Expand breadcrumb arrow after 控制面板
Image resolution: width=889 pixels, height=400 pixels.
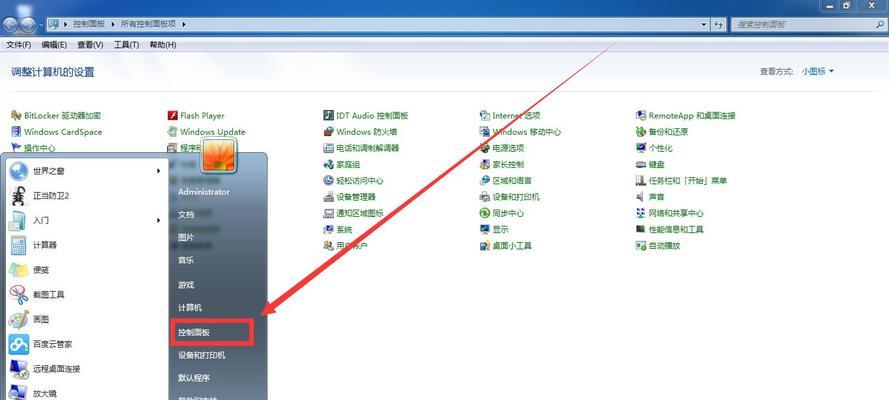[113, 24]
